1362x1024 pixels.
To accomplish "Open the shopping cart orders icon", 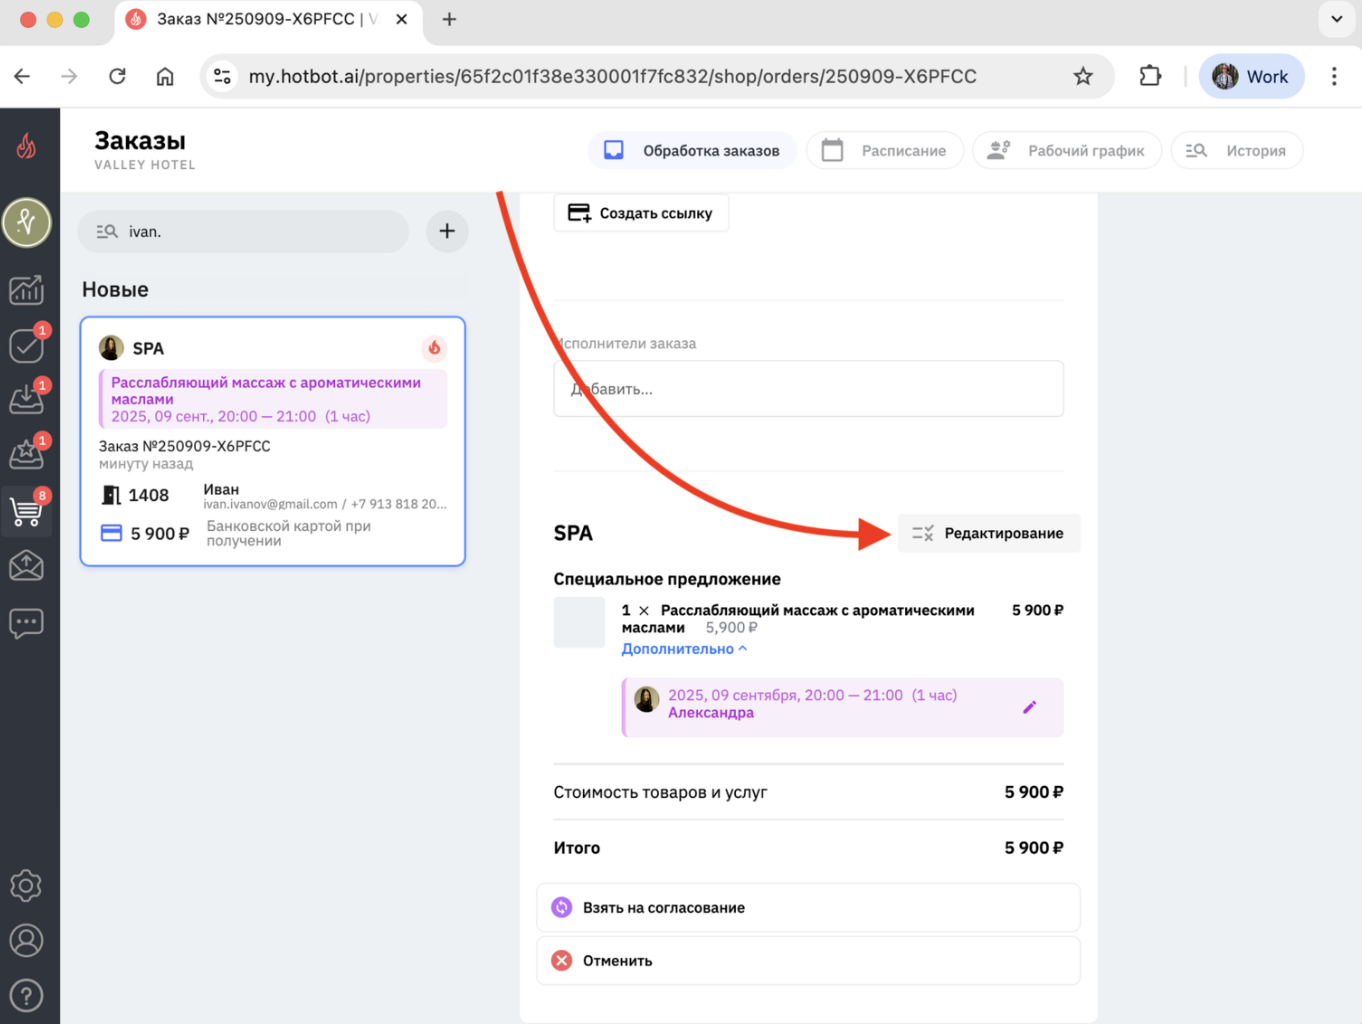I will click(x=26, y=511).
